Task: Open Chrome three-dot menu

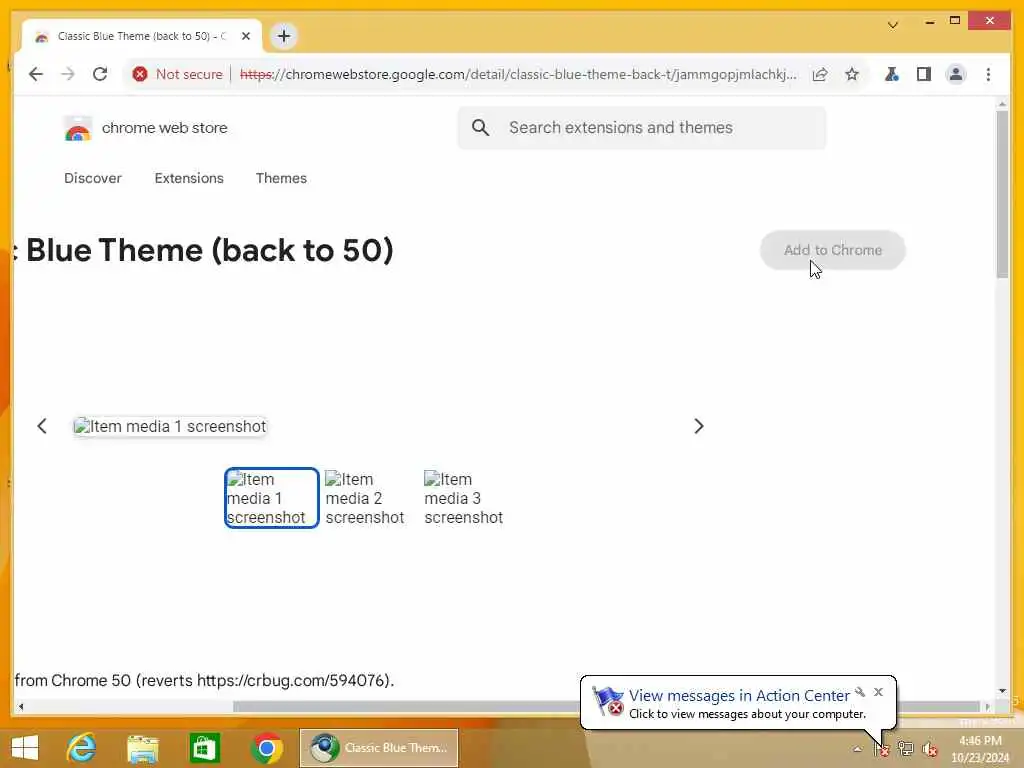Action: tap(988, 74)
